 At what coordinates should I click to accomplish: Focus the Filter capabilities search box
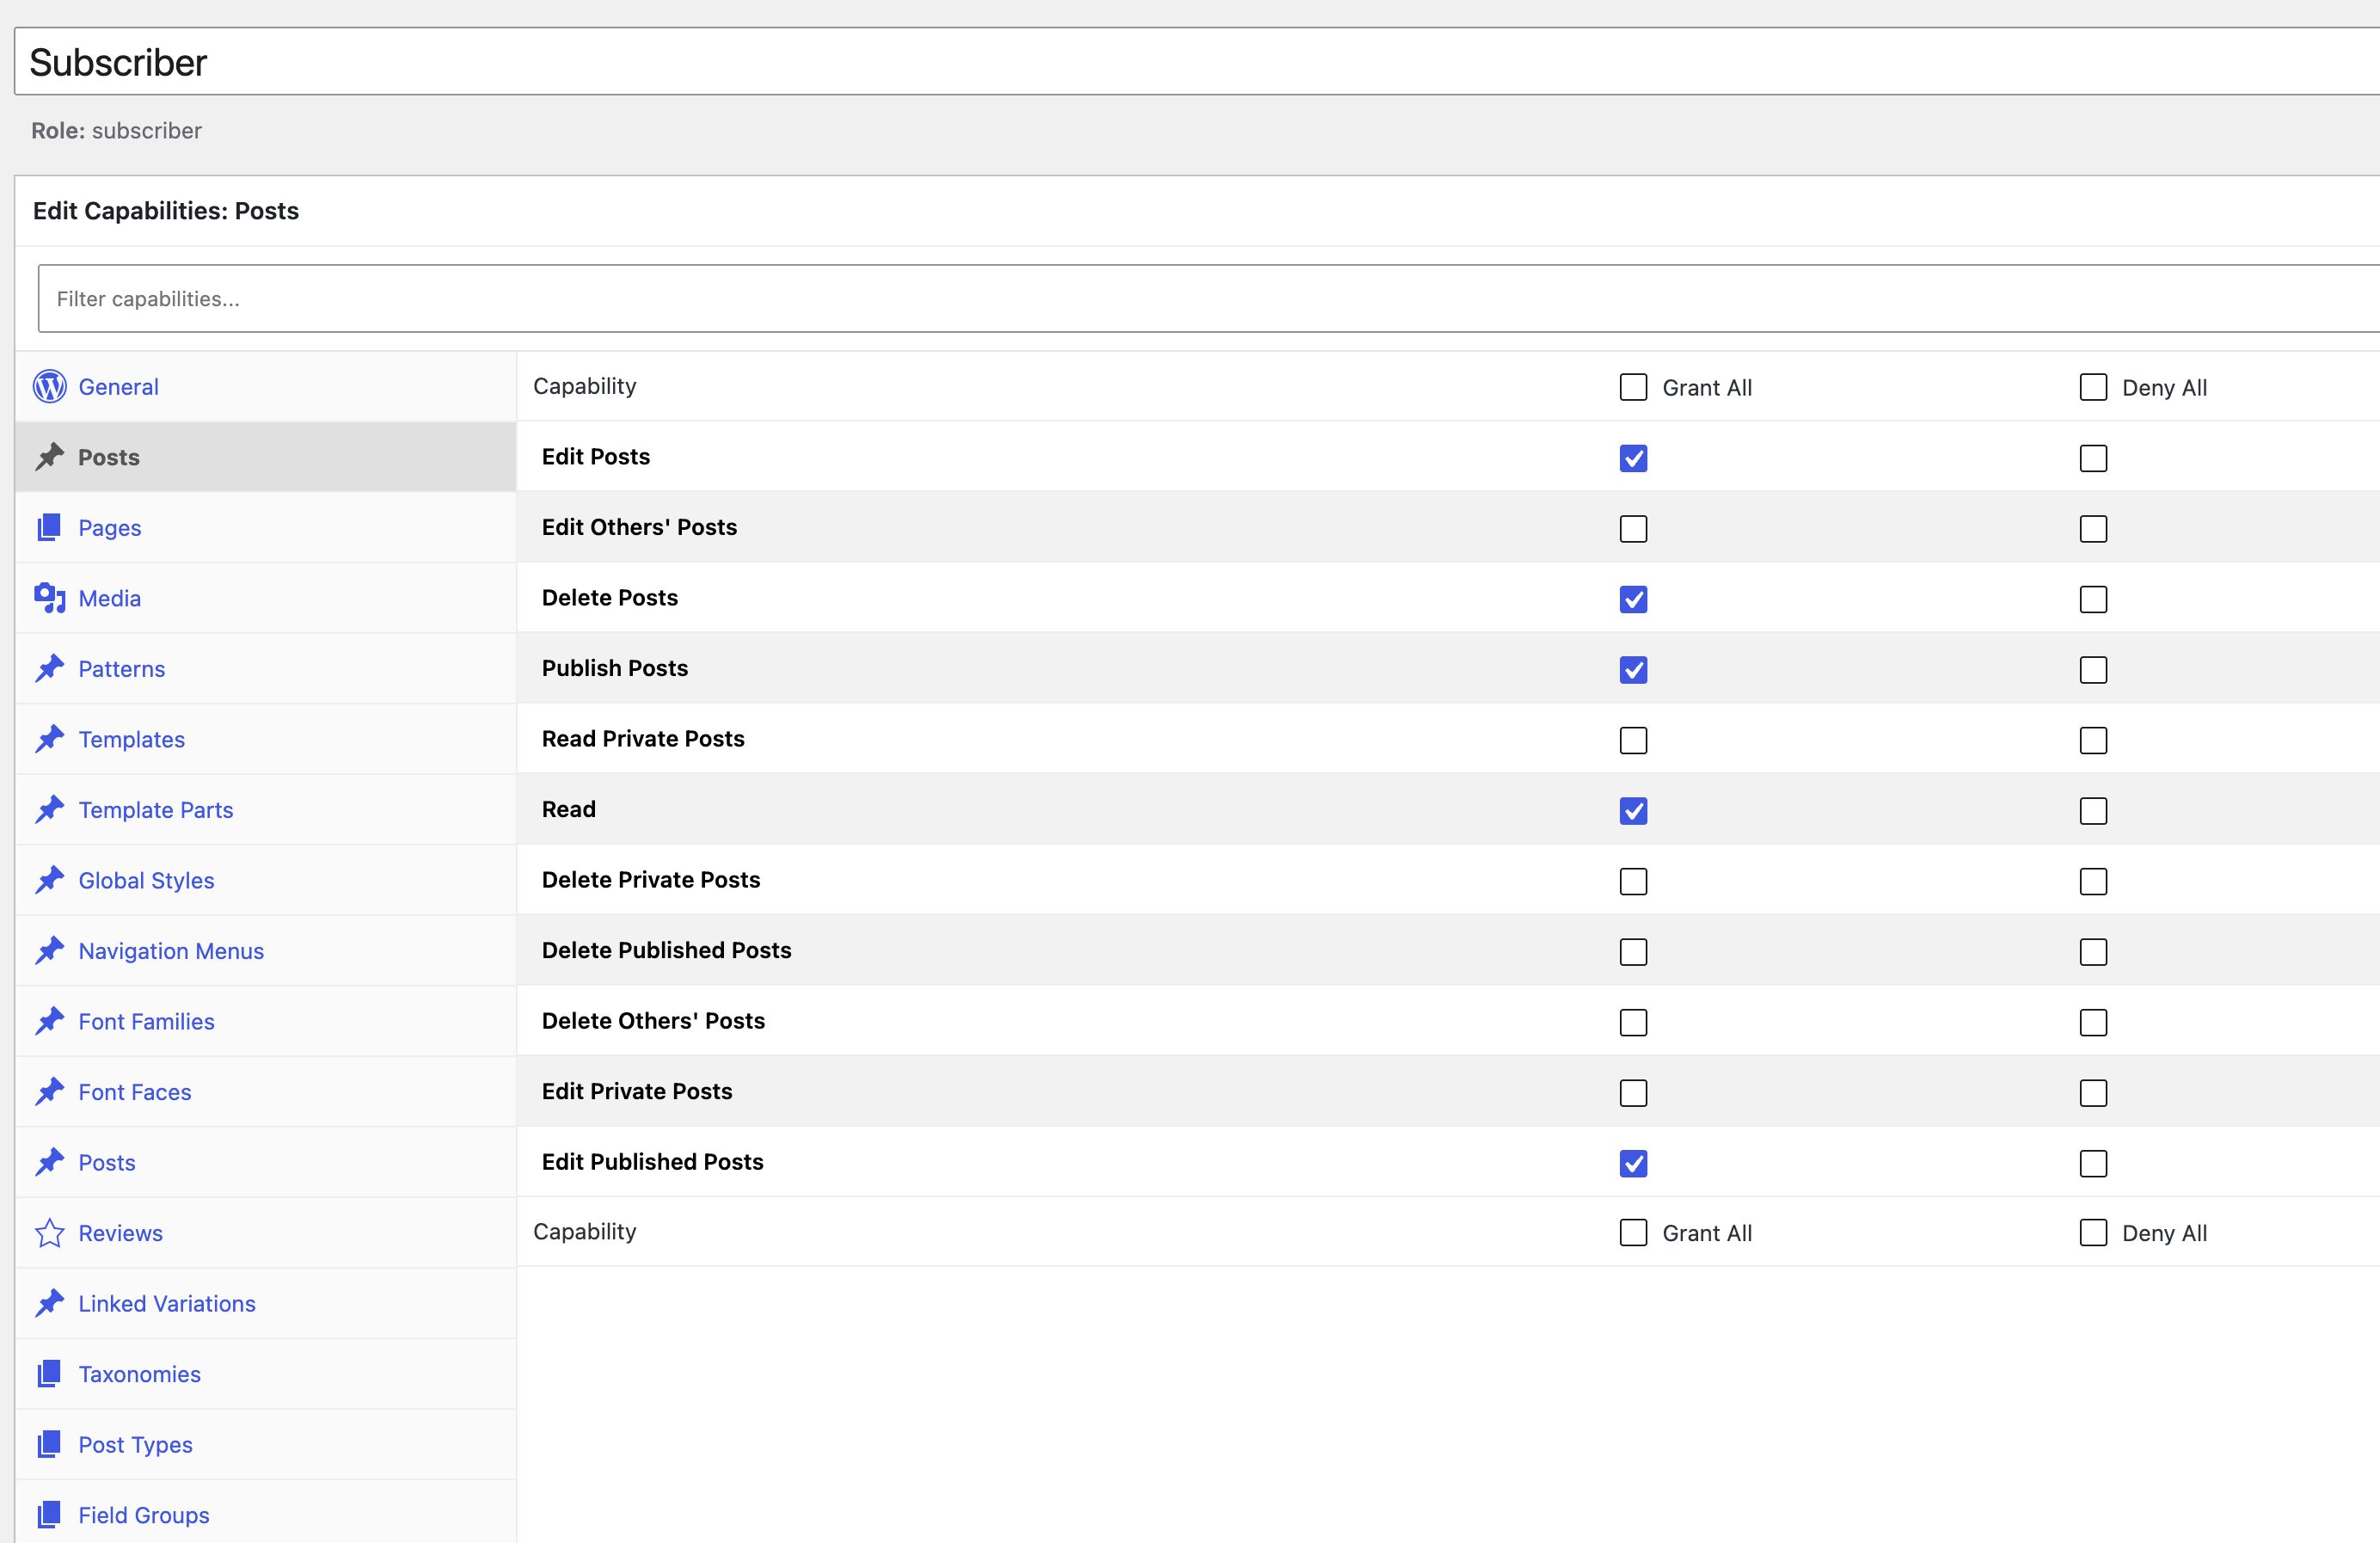[1209, 298]
